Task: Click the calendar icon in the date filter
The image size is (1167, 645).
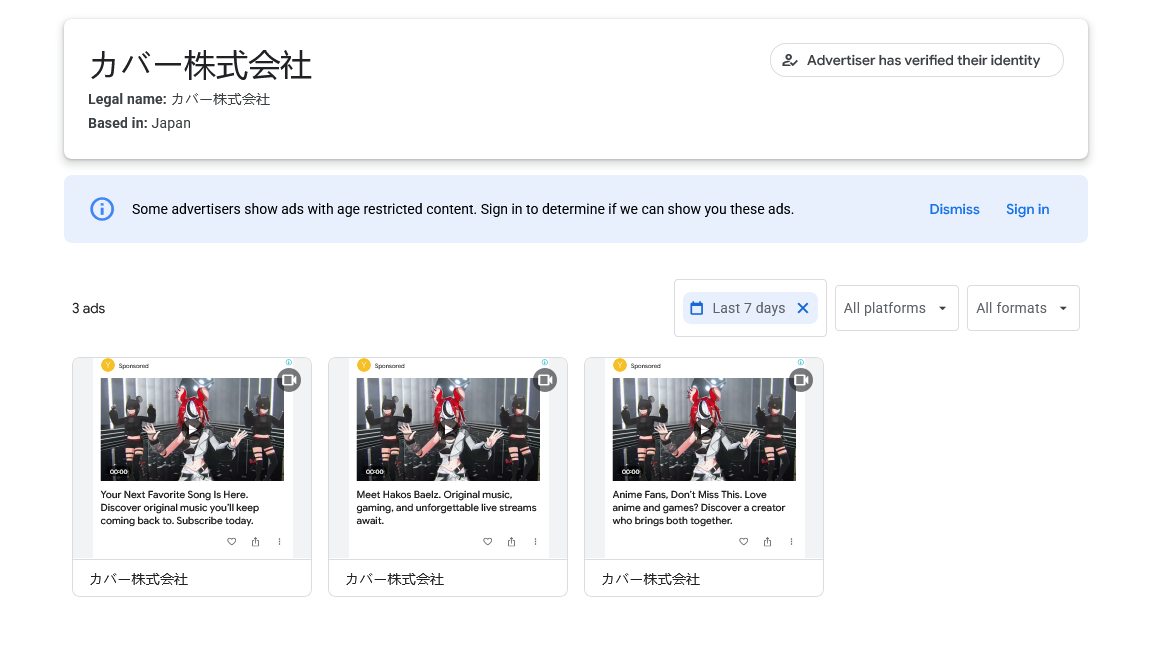Action: point(697,308)
